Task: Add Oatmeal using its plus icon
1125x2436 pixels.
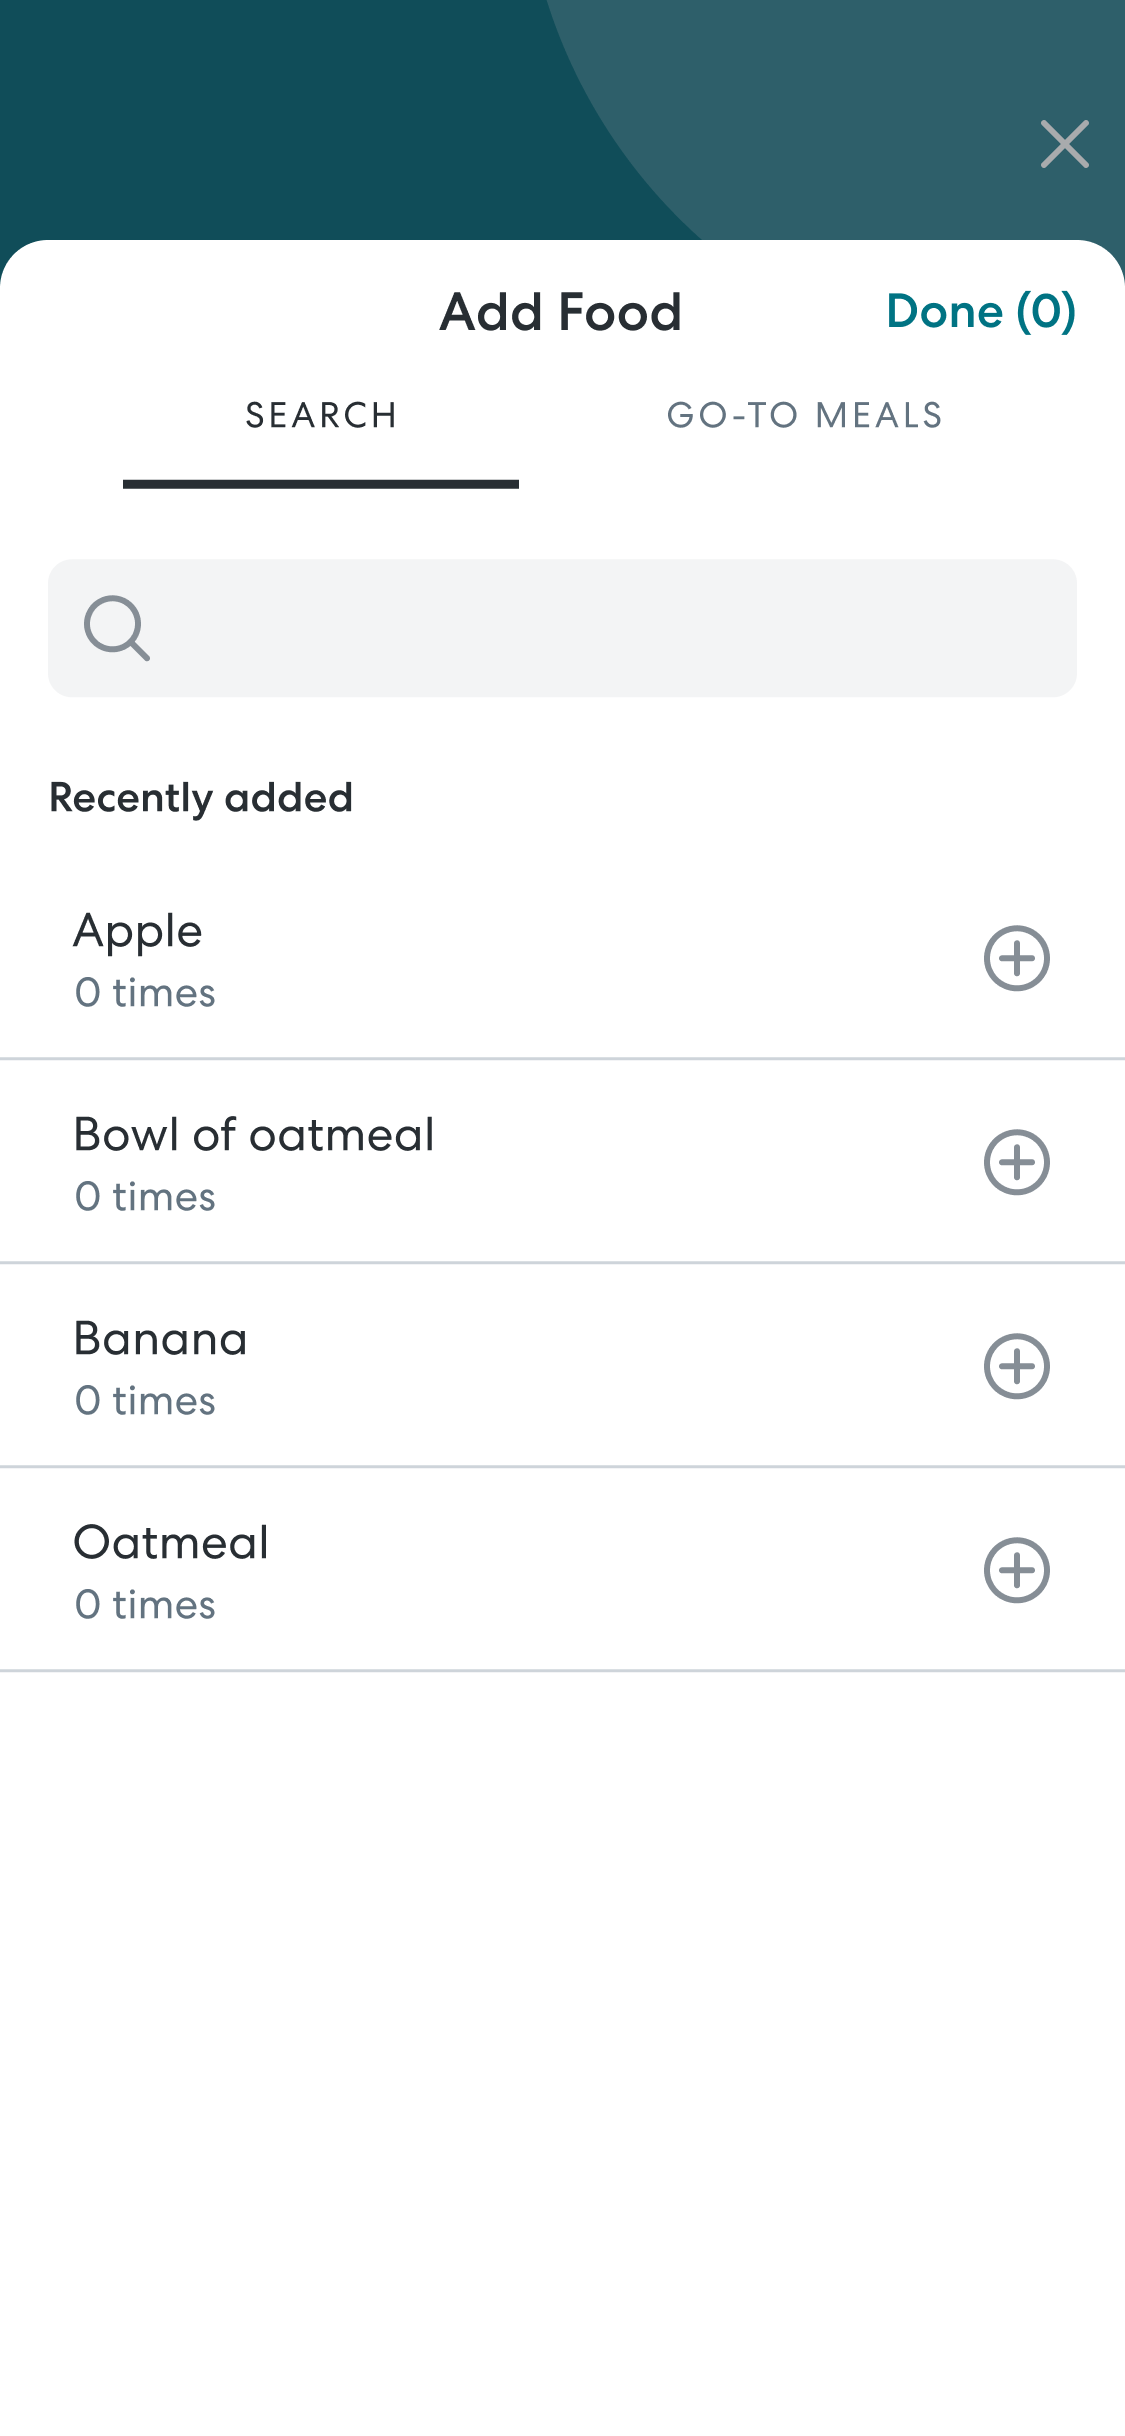Action: (1016, 1570)
